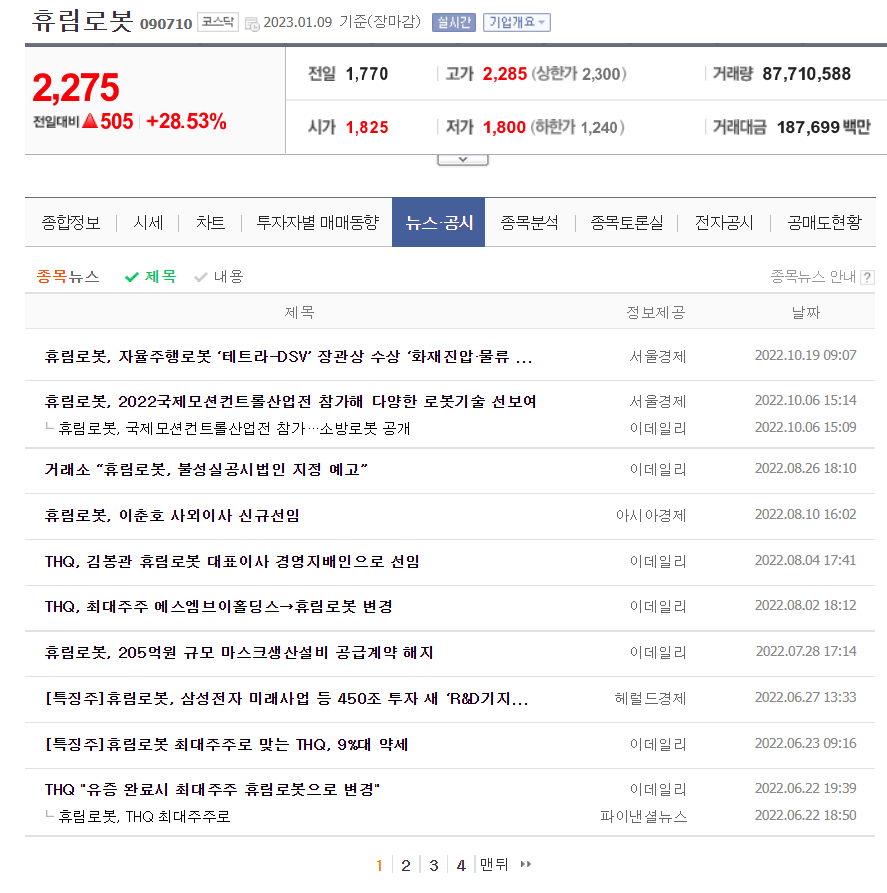Click the 휴림로봇 stock name heading

point(83,21)
